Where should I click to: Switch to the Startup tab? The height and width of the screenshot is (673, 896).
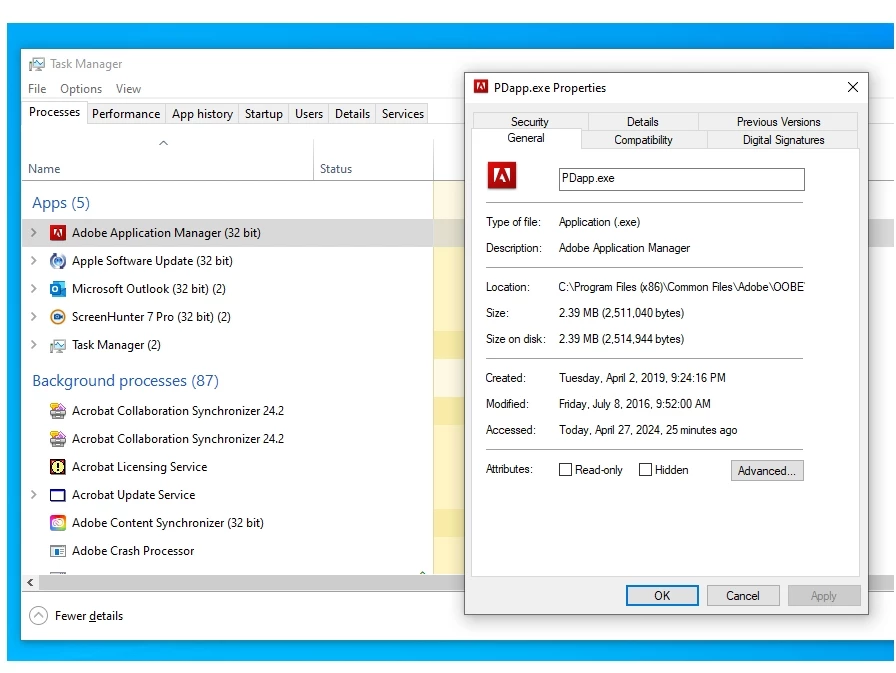263,114
